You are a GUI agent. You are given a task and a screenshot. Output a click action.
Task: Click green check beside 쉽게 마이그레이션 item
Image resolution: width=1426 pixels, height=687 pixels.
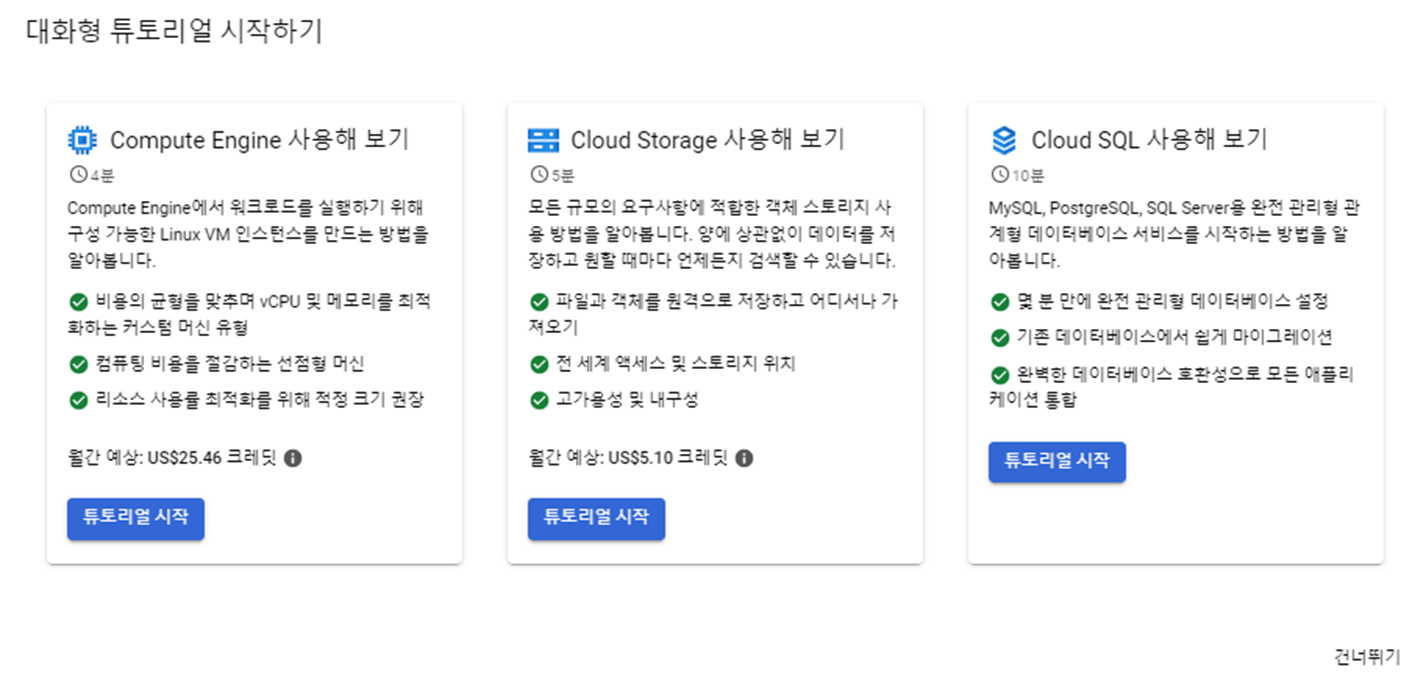point(999,338)
